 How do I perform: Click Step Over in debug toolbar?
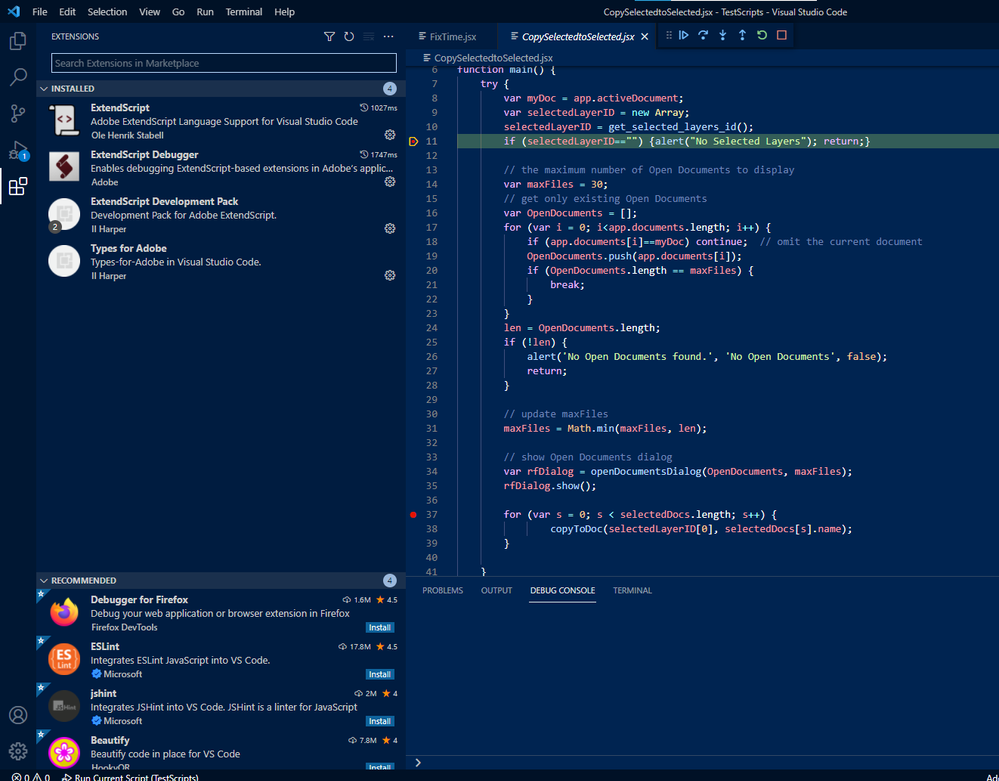703,36
